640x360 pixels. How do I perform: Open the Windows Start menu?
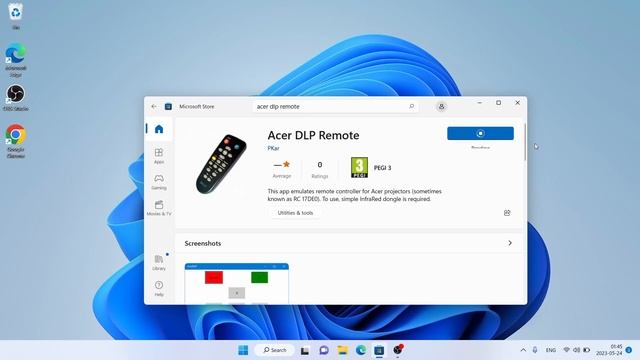(243, 350)
